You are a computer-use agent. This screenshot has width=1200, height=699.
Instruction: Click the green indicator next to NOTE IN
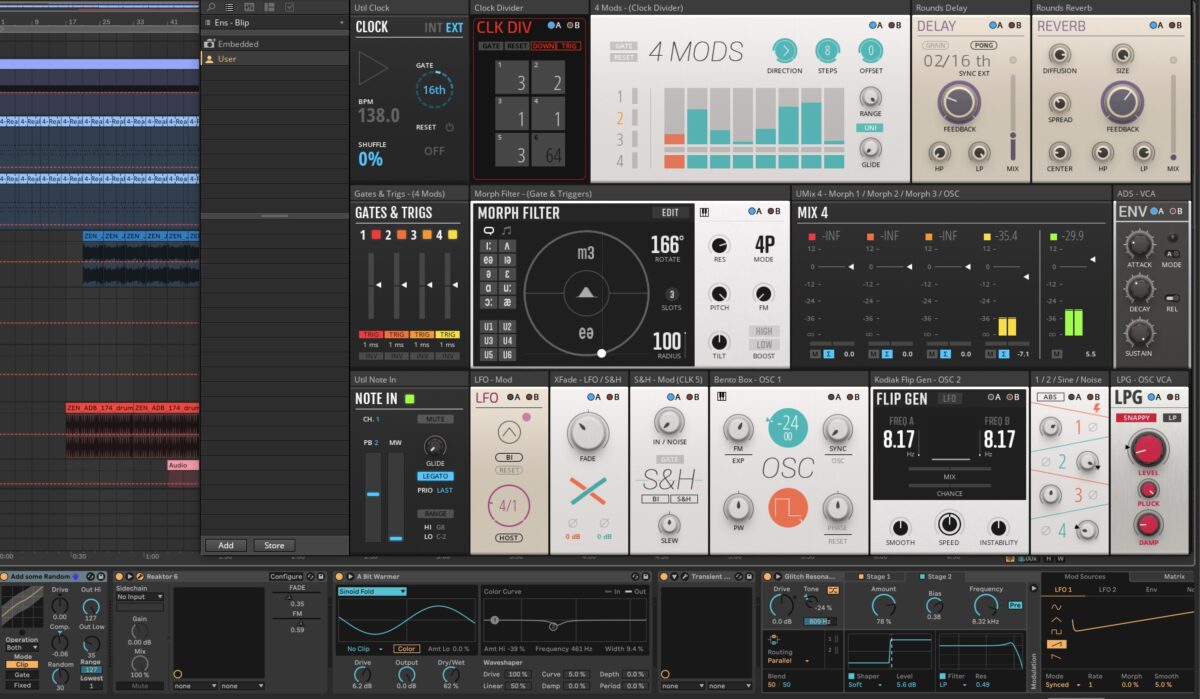pos(409,399)
